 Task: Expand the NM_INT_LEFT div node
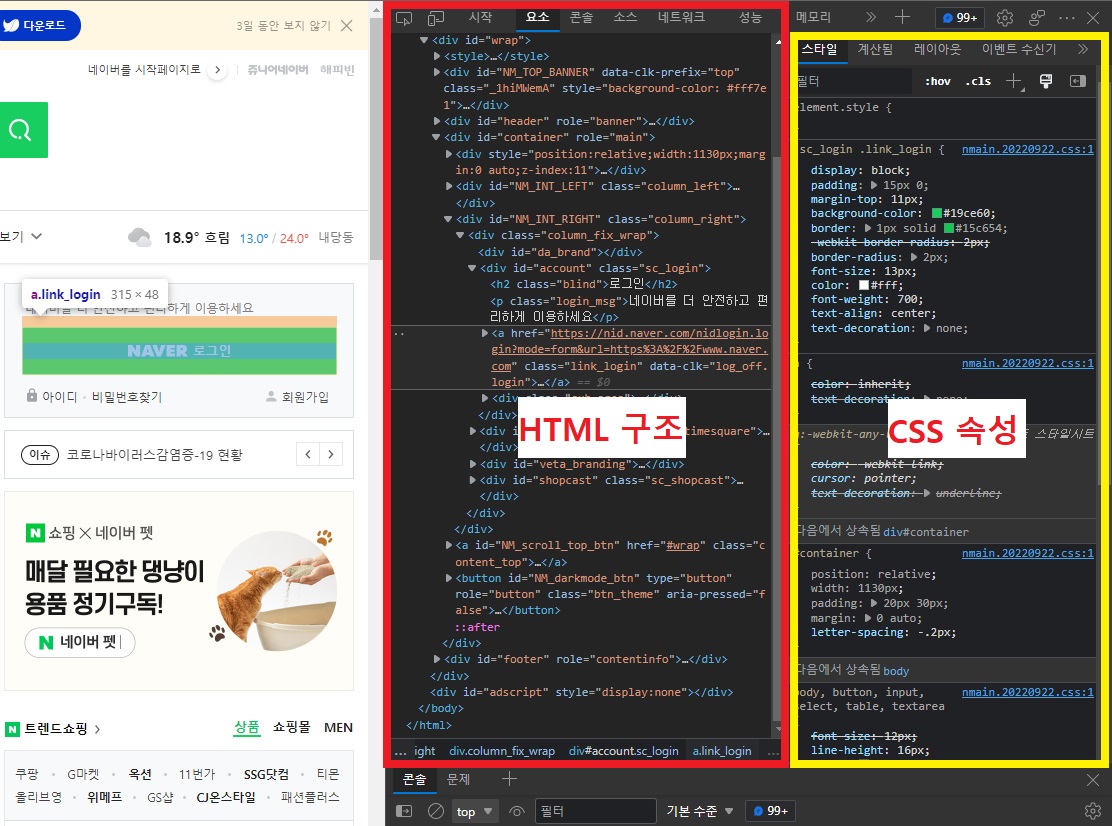click(x=449, y=186)
